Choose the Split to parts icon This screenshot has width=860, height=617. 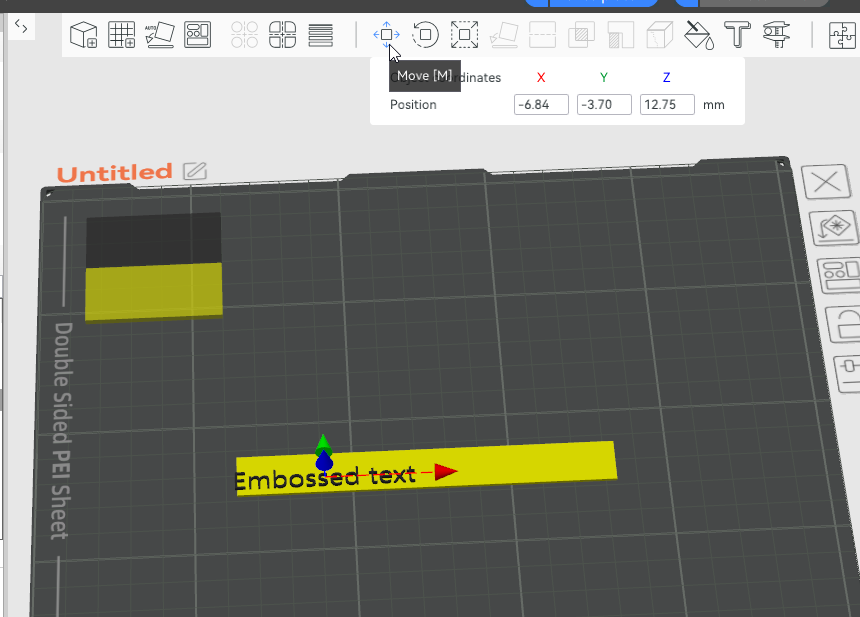coord(282,35)
